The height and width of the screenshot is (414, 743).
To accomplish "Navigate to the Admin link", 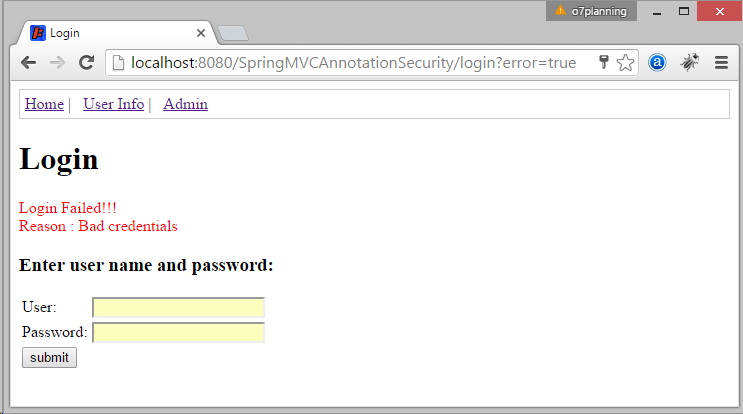I will 185,104.
